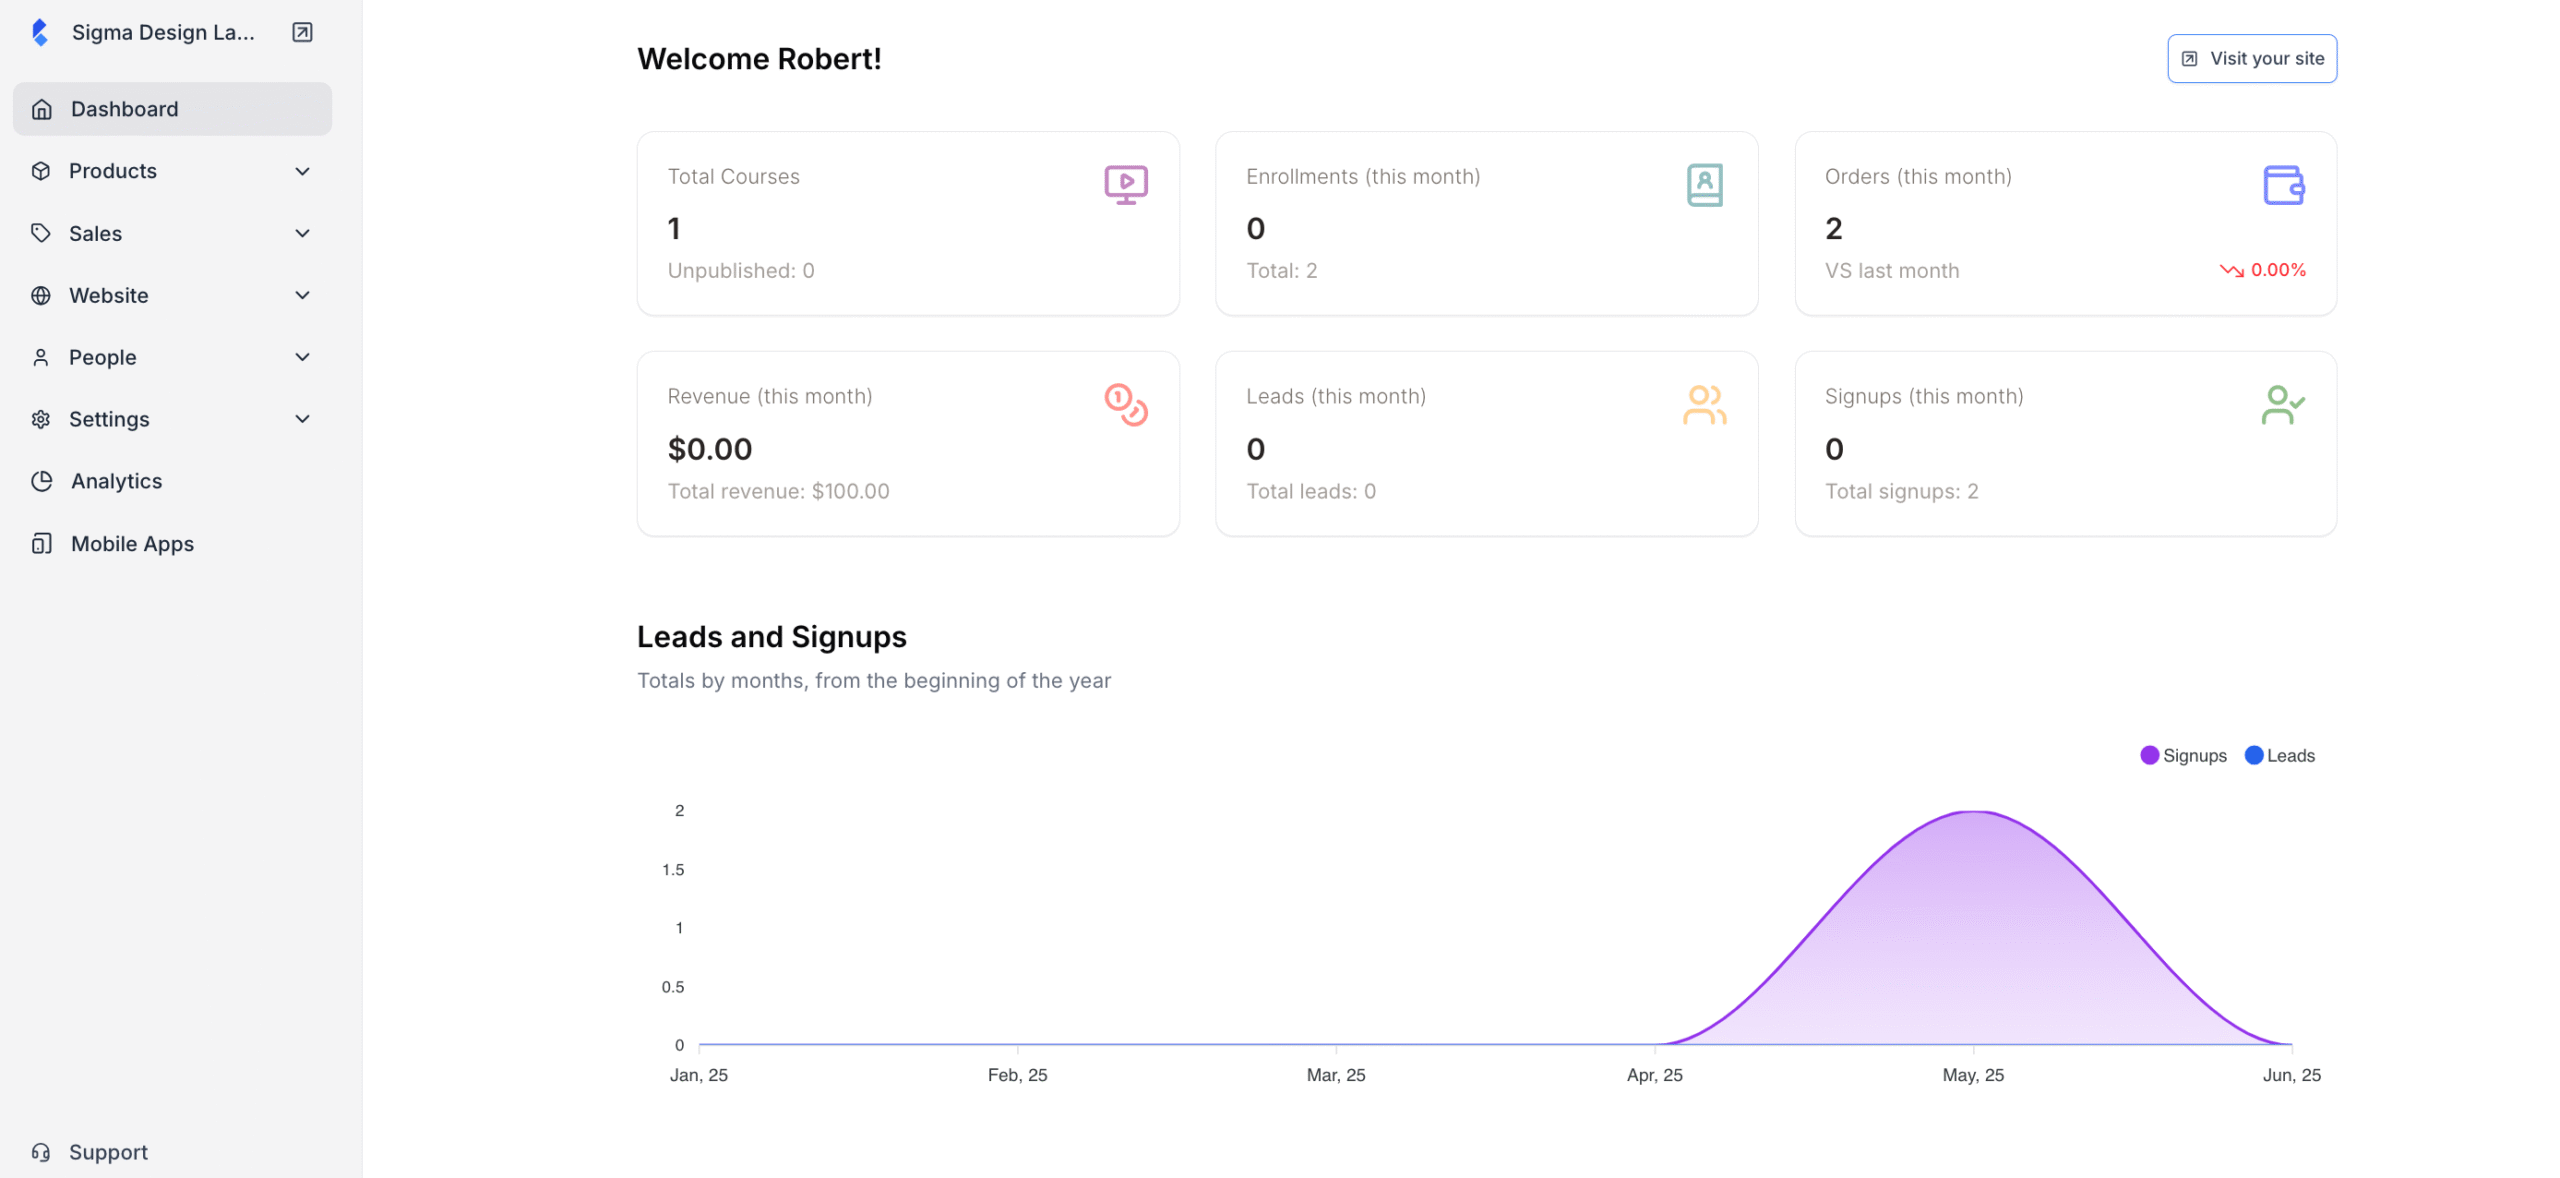The width and height of the screenshot is (2560, 1178).
Task: Click the Mobile Apps phone icon
Action: click(x=41, y=543)
